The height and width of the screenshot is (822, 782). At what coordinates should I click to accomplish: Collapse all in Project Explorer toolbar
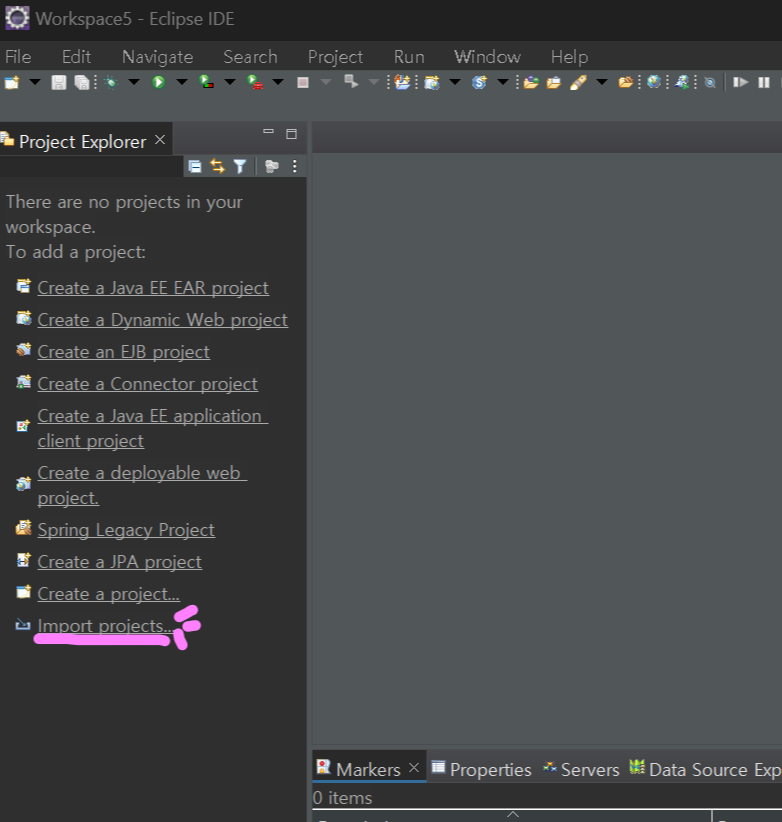(x=195, y=167)
